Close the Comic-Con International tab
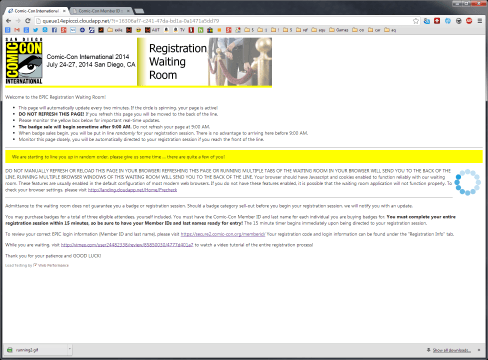Viewport: 488px width, 360px height. (64, 11)
